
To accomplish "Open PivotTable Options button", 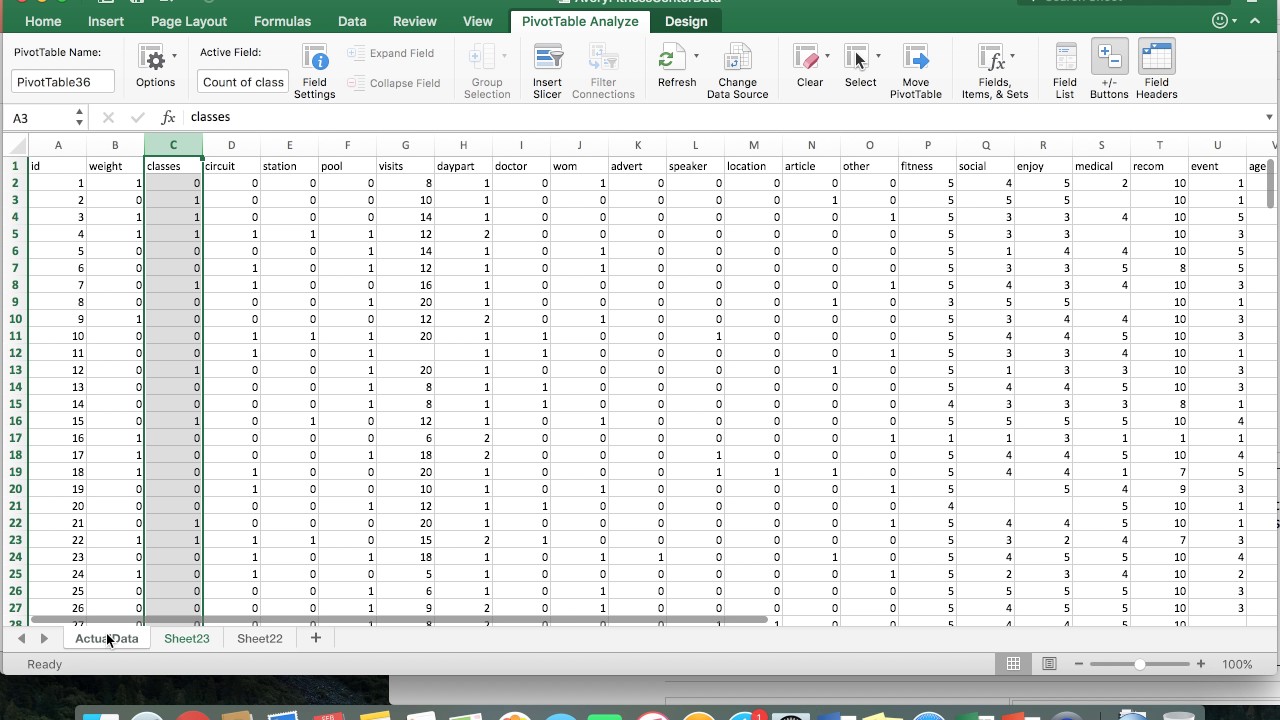I will click(x=155, y=69).
